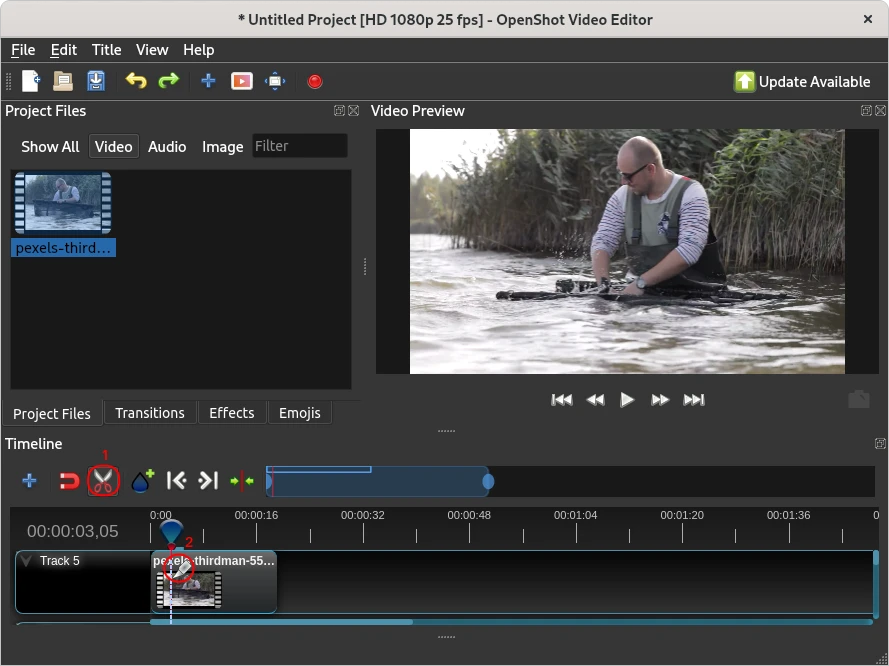Disable timeline snapping magnet
889x666 pixels.
point(68,481)
